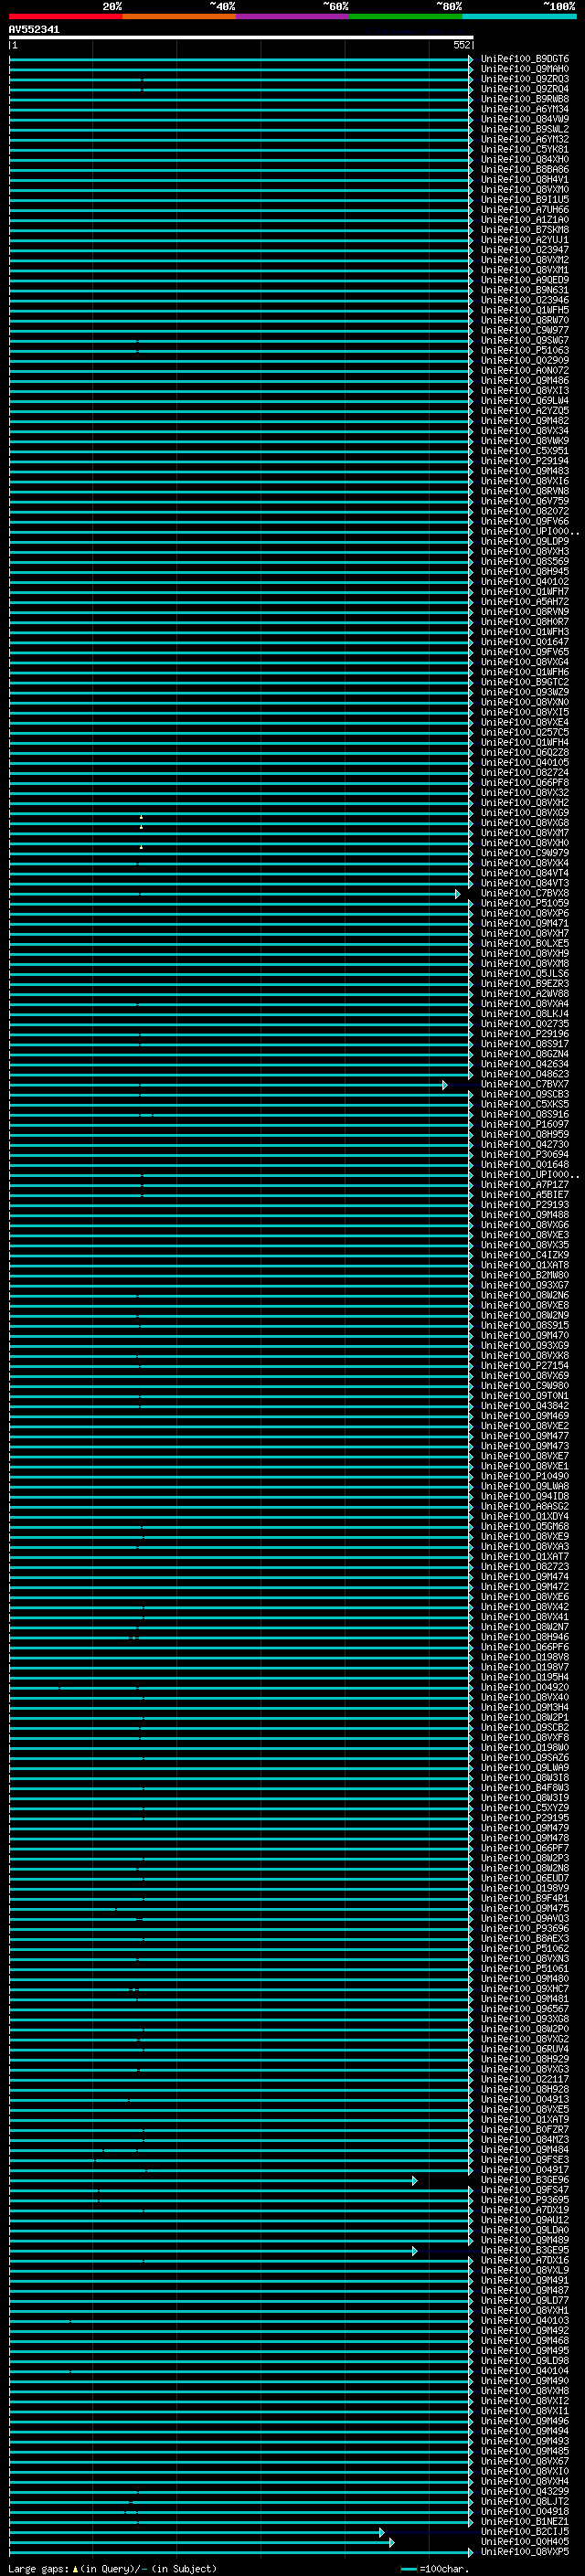Open hit UniRef100_B9RWB8
The height and width of the screenshot is (2576, 585).
click(x=525, y=99)
